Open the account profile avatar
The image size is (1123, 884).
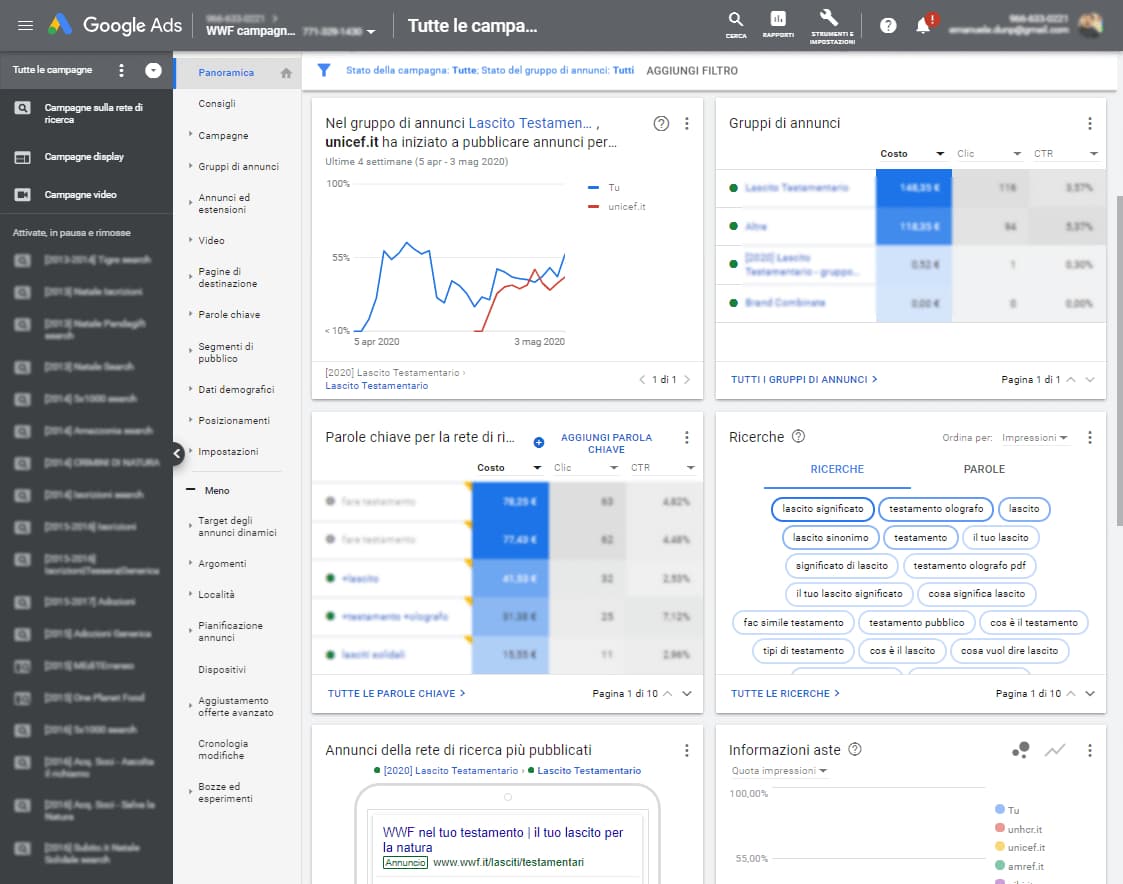coord(1089,25)
